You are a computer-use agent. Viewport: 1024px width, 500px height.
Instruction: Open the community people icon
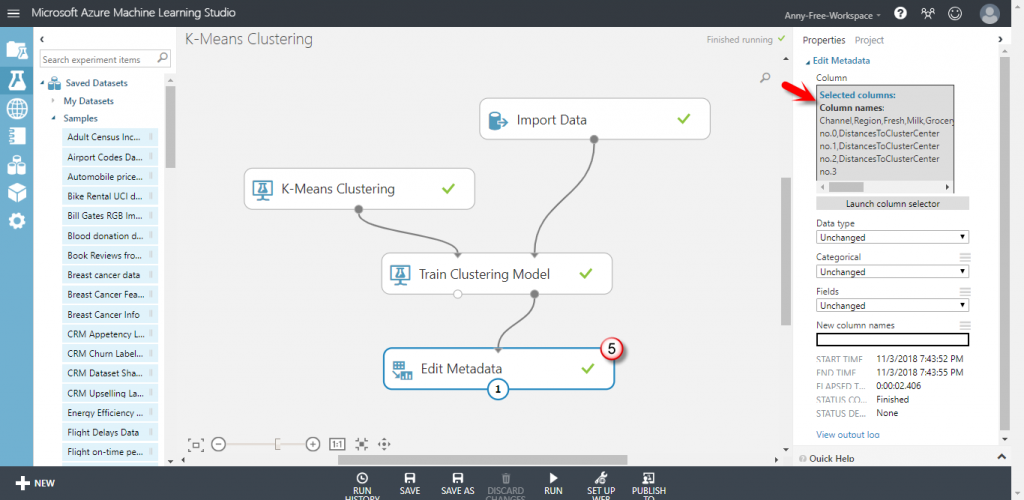click(x=927, y=13)
